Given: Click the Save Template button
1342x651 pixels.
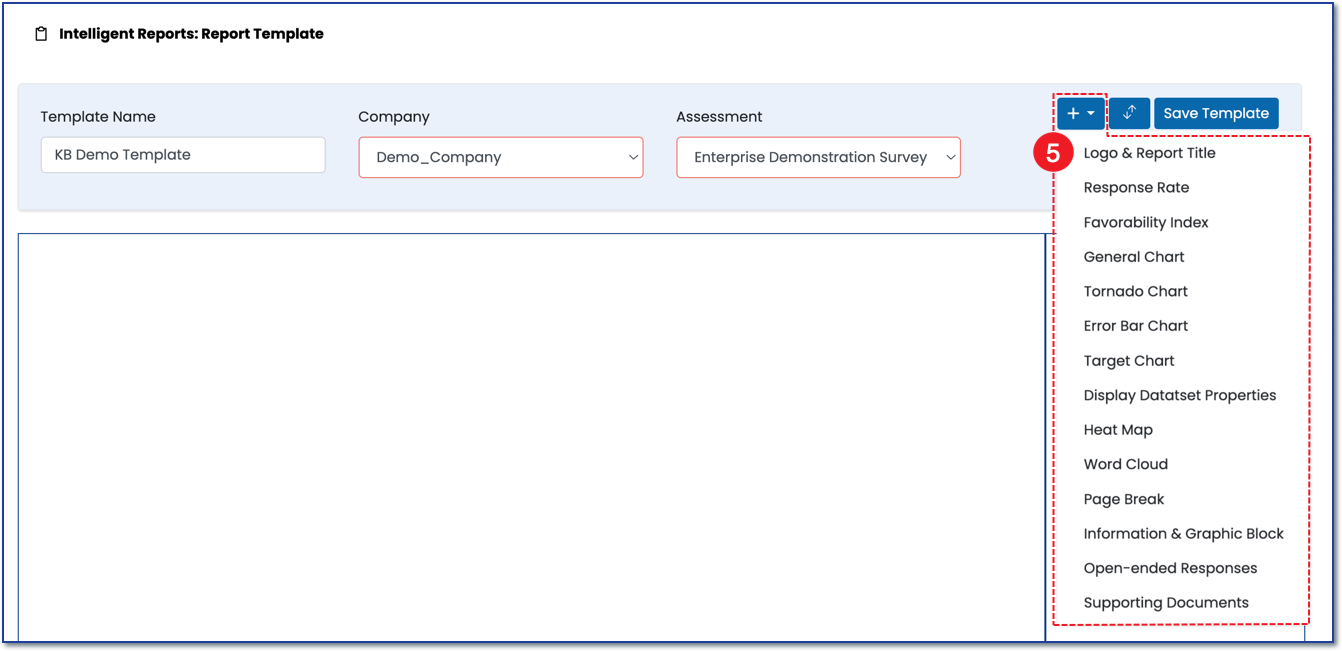Looking at the screenshot, I should pyautogui.click(x=1215, y=114).
